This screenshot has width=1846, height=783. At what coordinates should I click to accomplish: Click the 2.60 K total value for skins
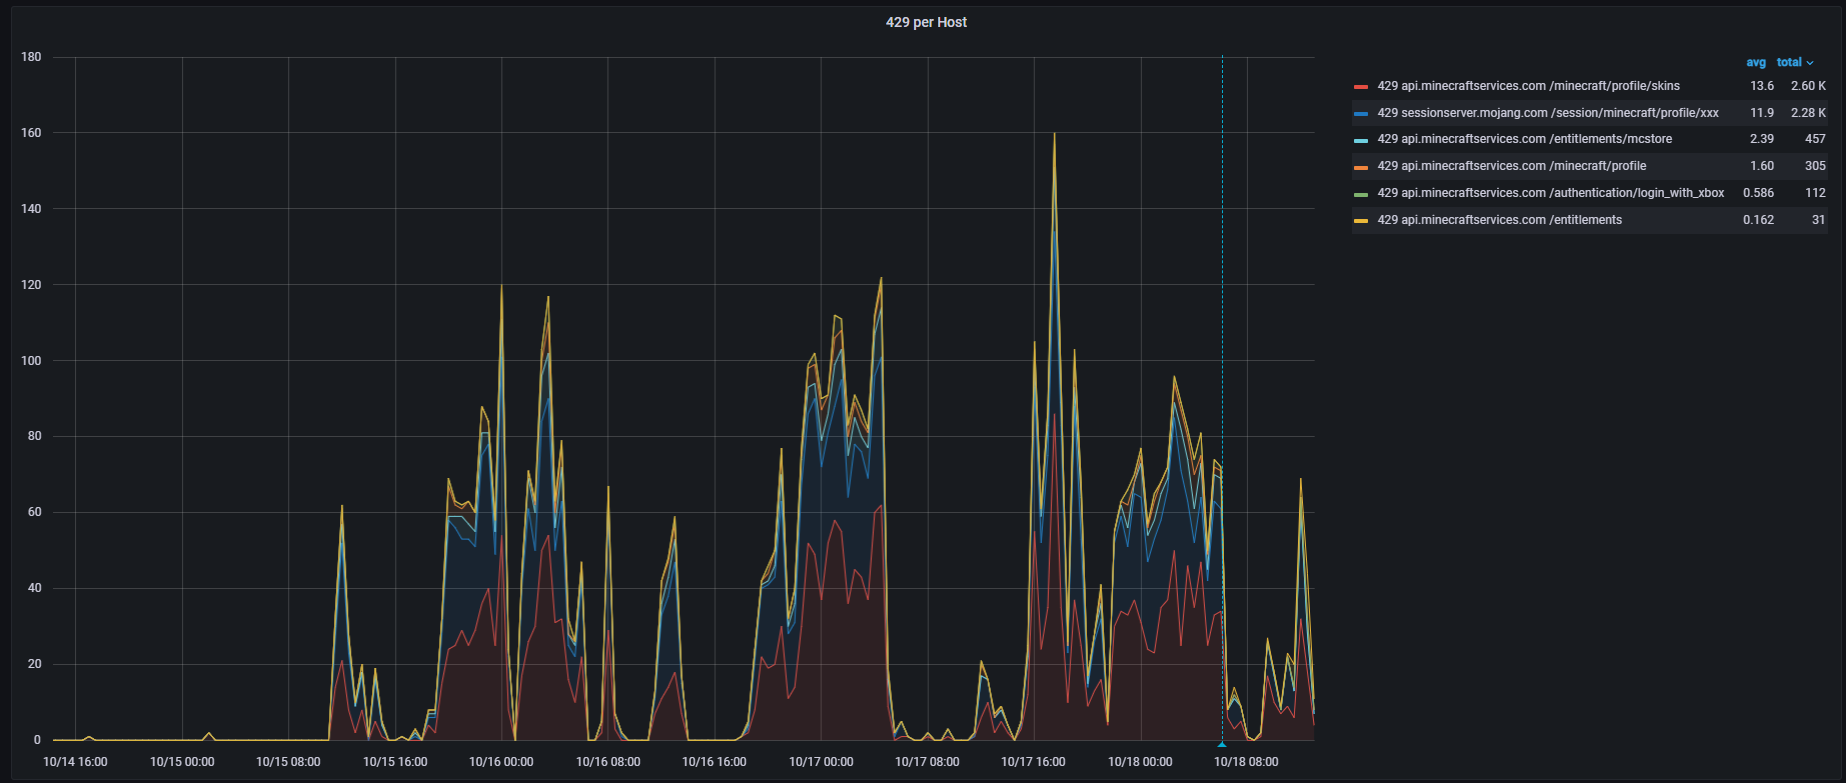tap(1807, 86)
